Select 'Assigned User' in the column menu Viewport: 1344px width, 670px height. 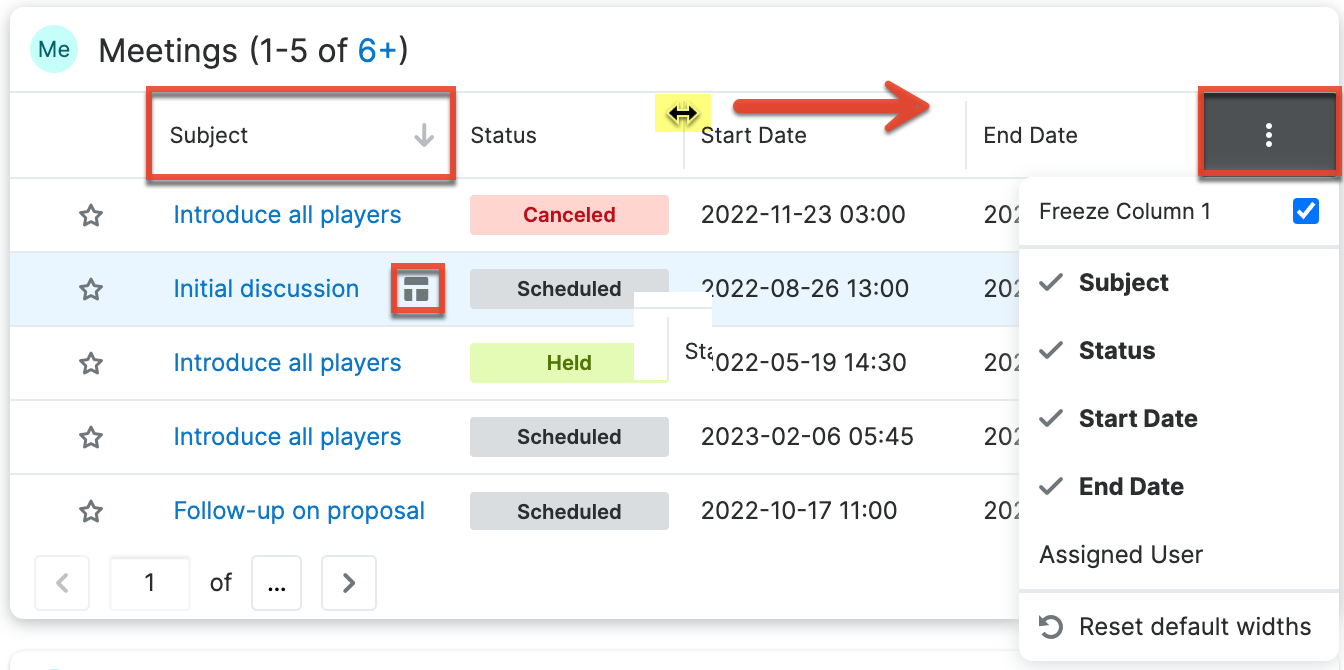click(1120, 554)
